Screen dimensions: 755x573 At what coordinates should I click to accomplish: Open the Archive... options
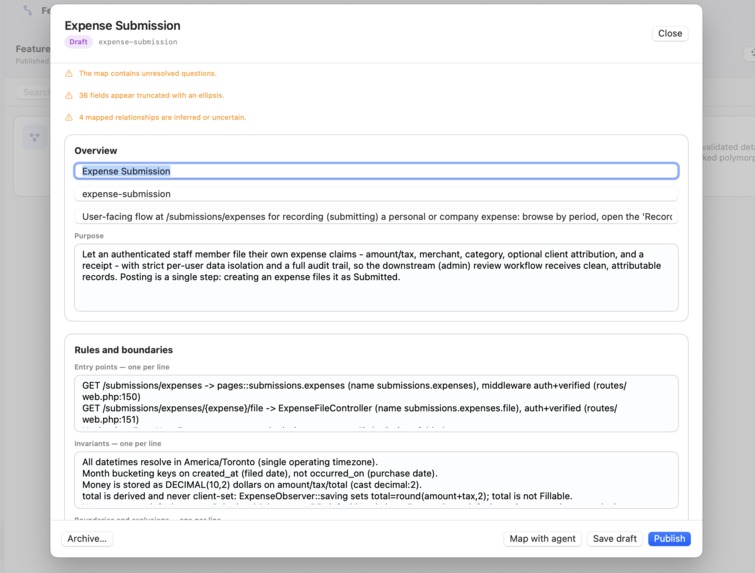coord(87,538)
